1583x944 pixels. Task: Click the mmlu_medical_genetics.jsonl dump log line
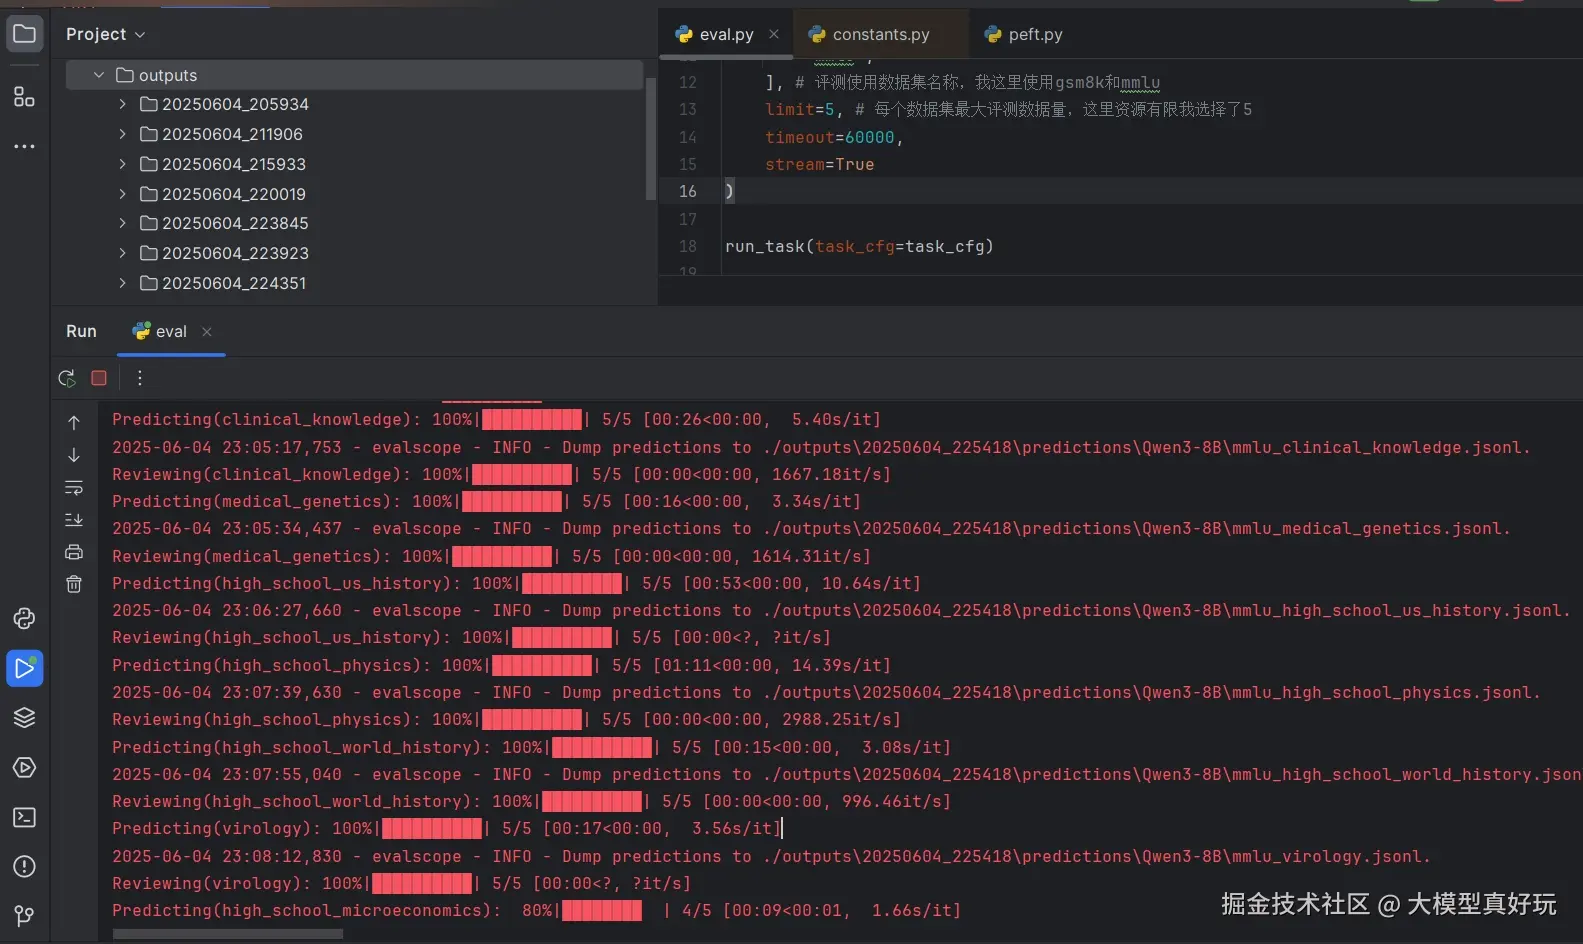[811, 528]
